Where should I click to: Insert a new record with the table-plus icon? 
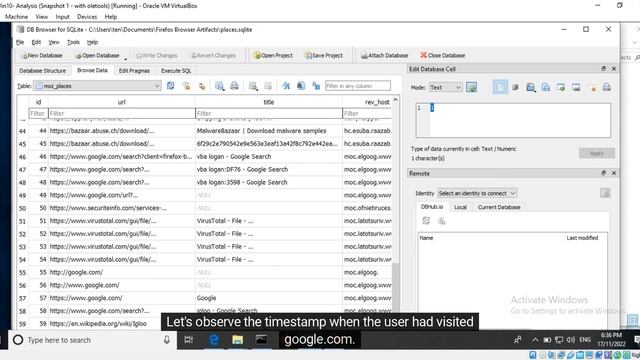[x=253, y=86]
